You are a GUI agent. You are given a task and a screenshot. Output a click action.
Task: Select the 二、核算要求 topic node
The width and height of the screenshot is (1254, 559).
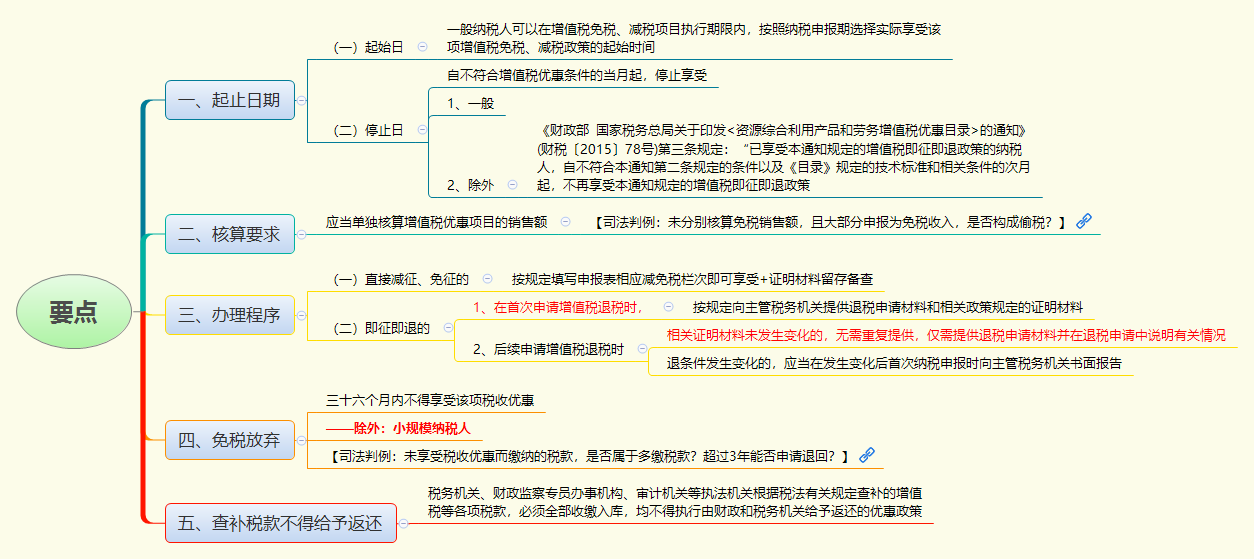point(229,235)
